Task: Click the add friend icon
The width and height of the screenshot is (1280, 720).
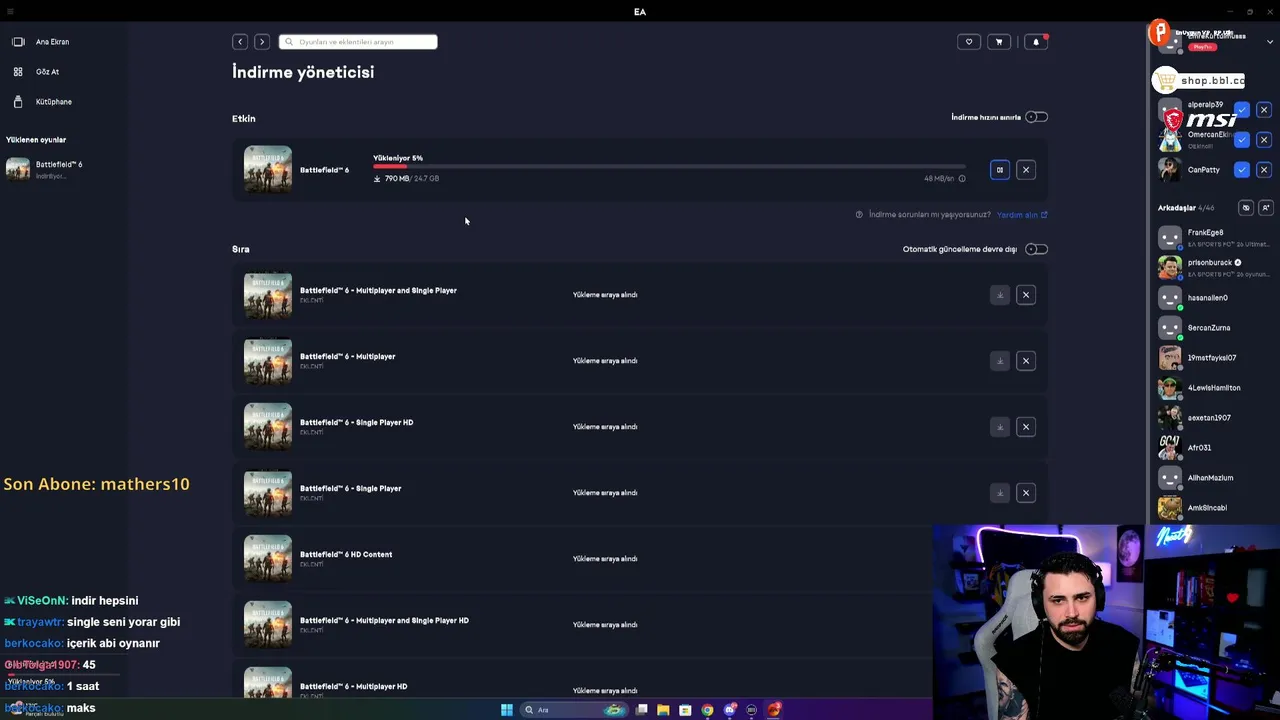Action: coord(1266,208)
